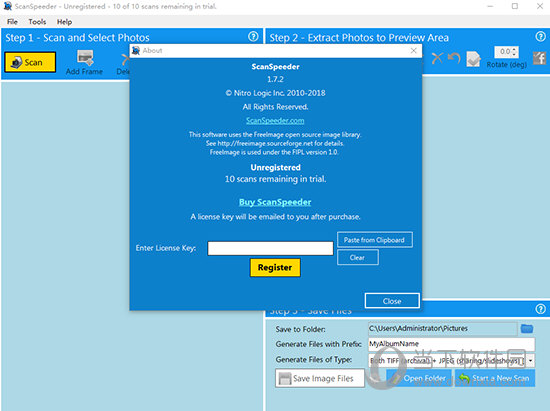Click the version number 1.7.2

[275, 79]
